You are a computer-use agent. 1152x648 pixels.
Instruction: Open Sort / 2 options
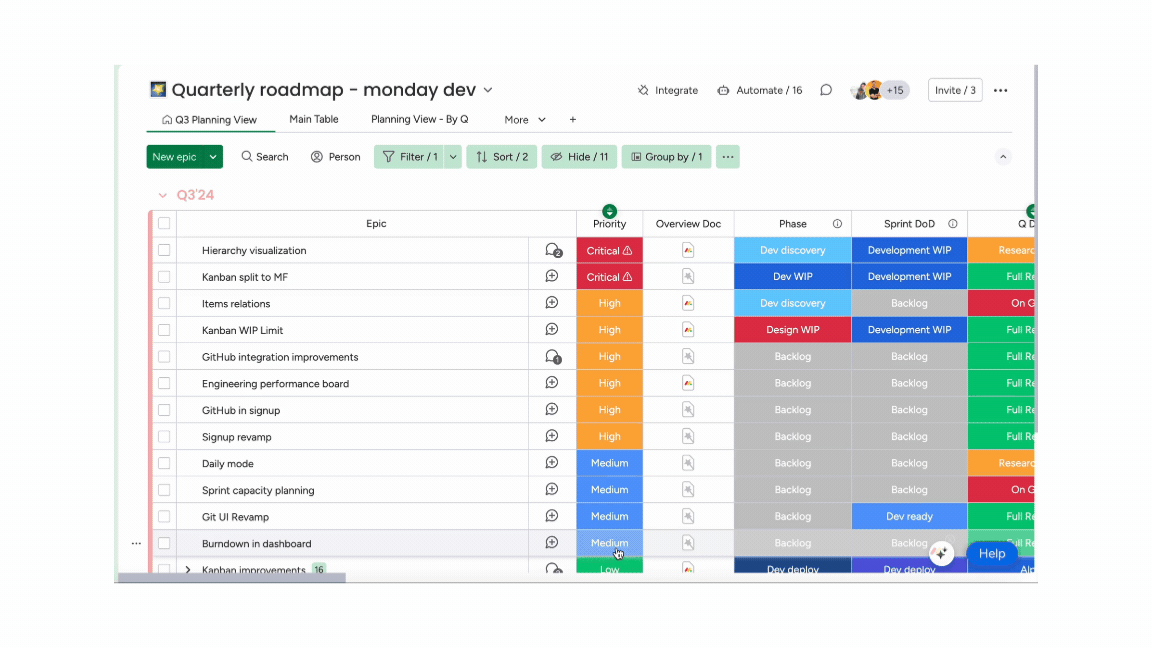pyautogui.click(x=502, y=156)
